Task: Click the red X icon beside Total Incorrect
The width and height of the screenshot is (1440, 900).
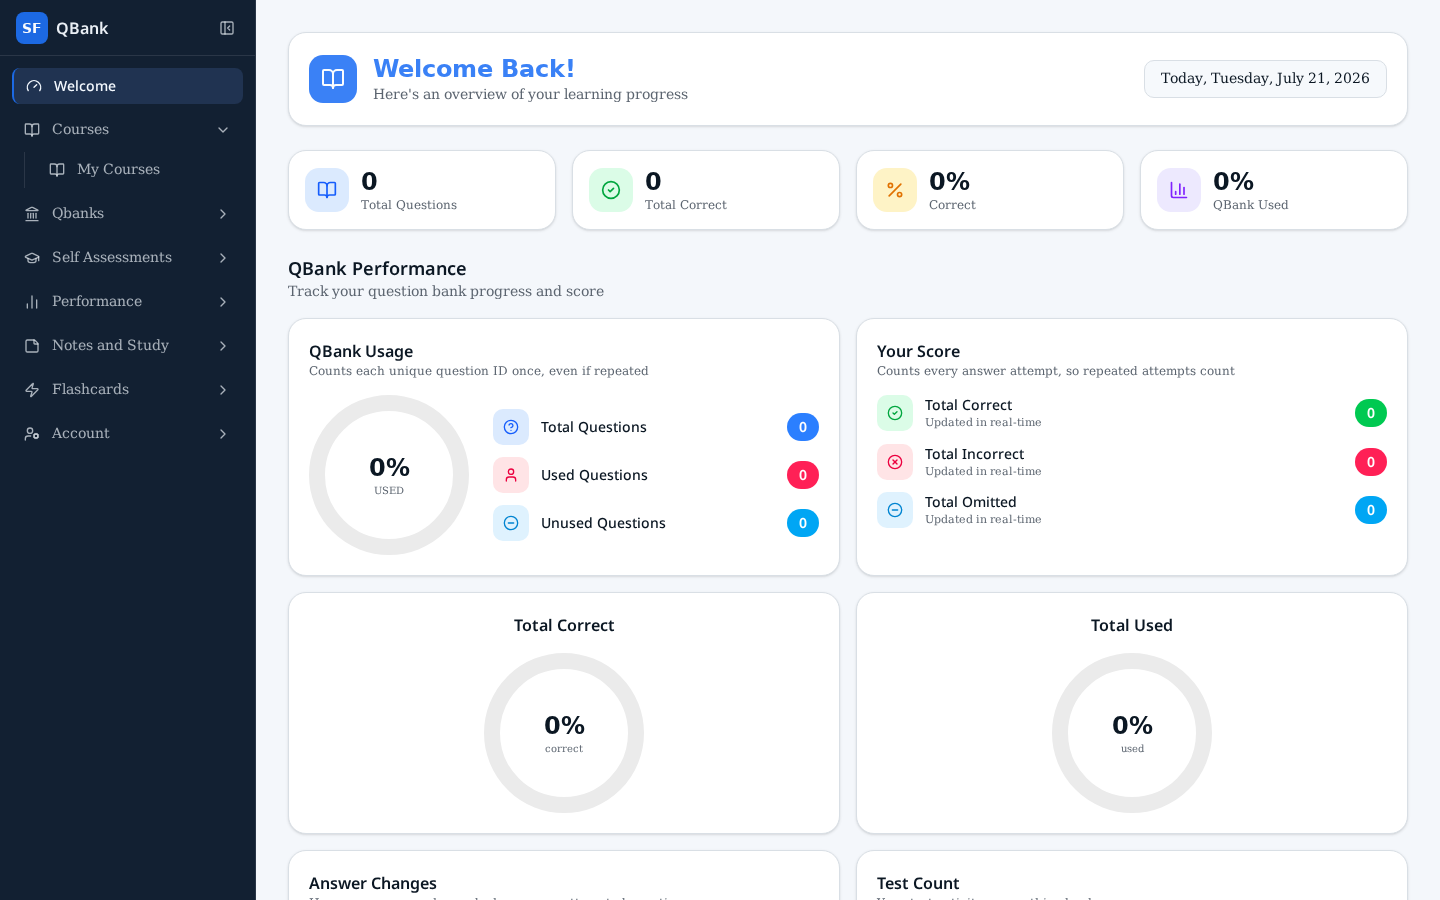Action: tap(895, 462)
